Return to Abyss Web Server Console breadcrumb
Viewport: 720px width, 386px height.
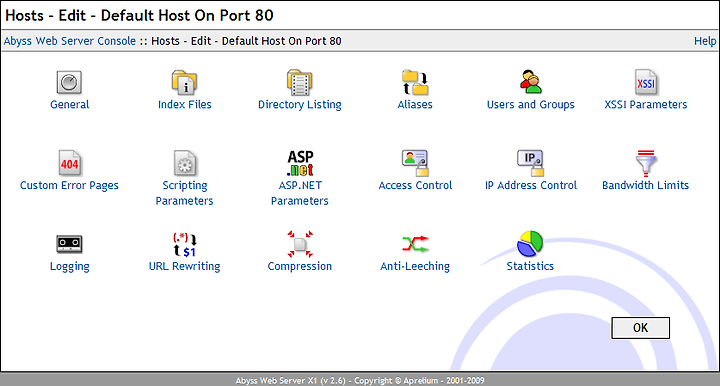click(x=70, y=41)
